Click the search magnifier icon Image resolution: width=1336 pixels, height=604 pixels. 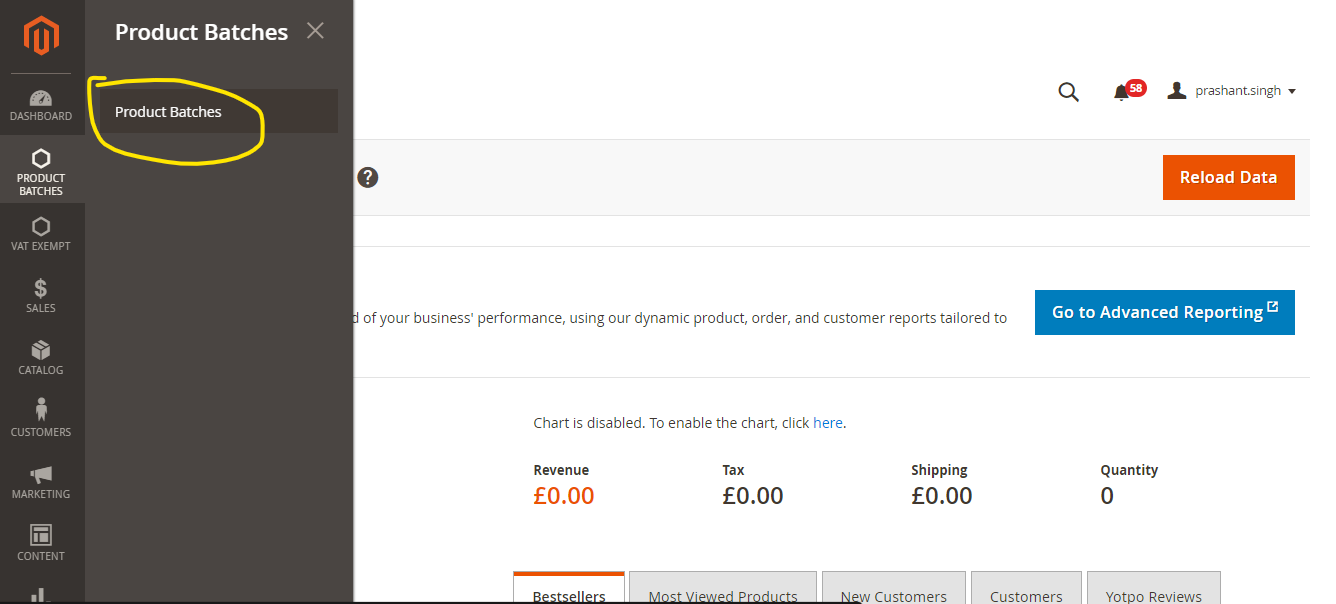[1068, 92]
